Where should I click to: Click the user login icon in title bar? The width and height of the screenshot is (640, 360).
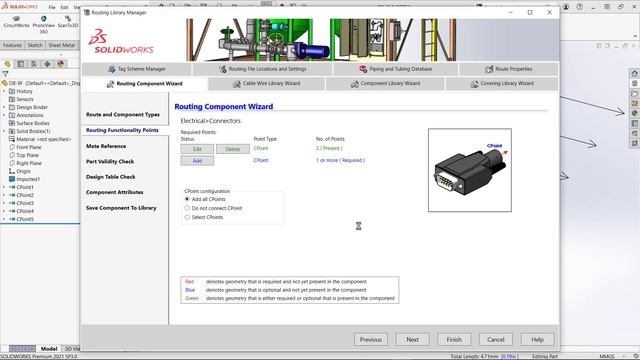tap(566, 7)
